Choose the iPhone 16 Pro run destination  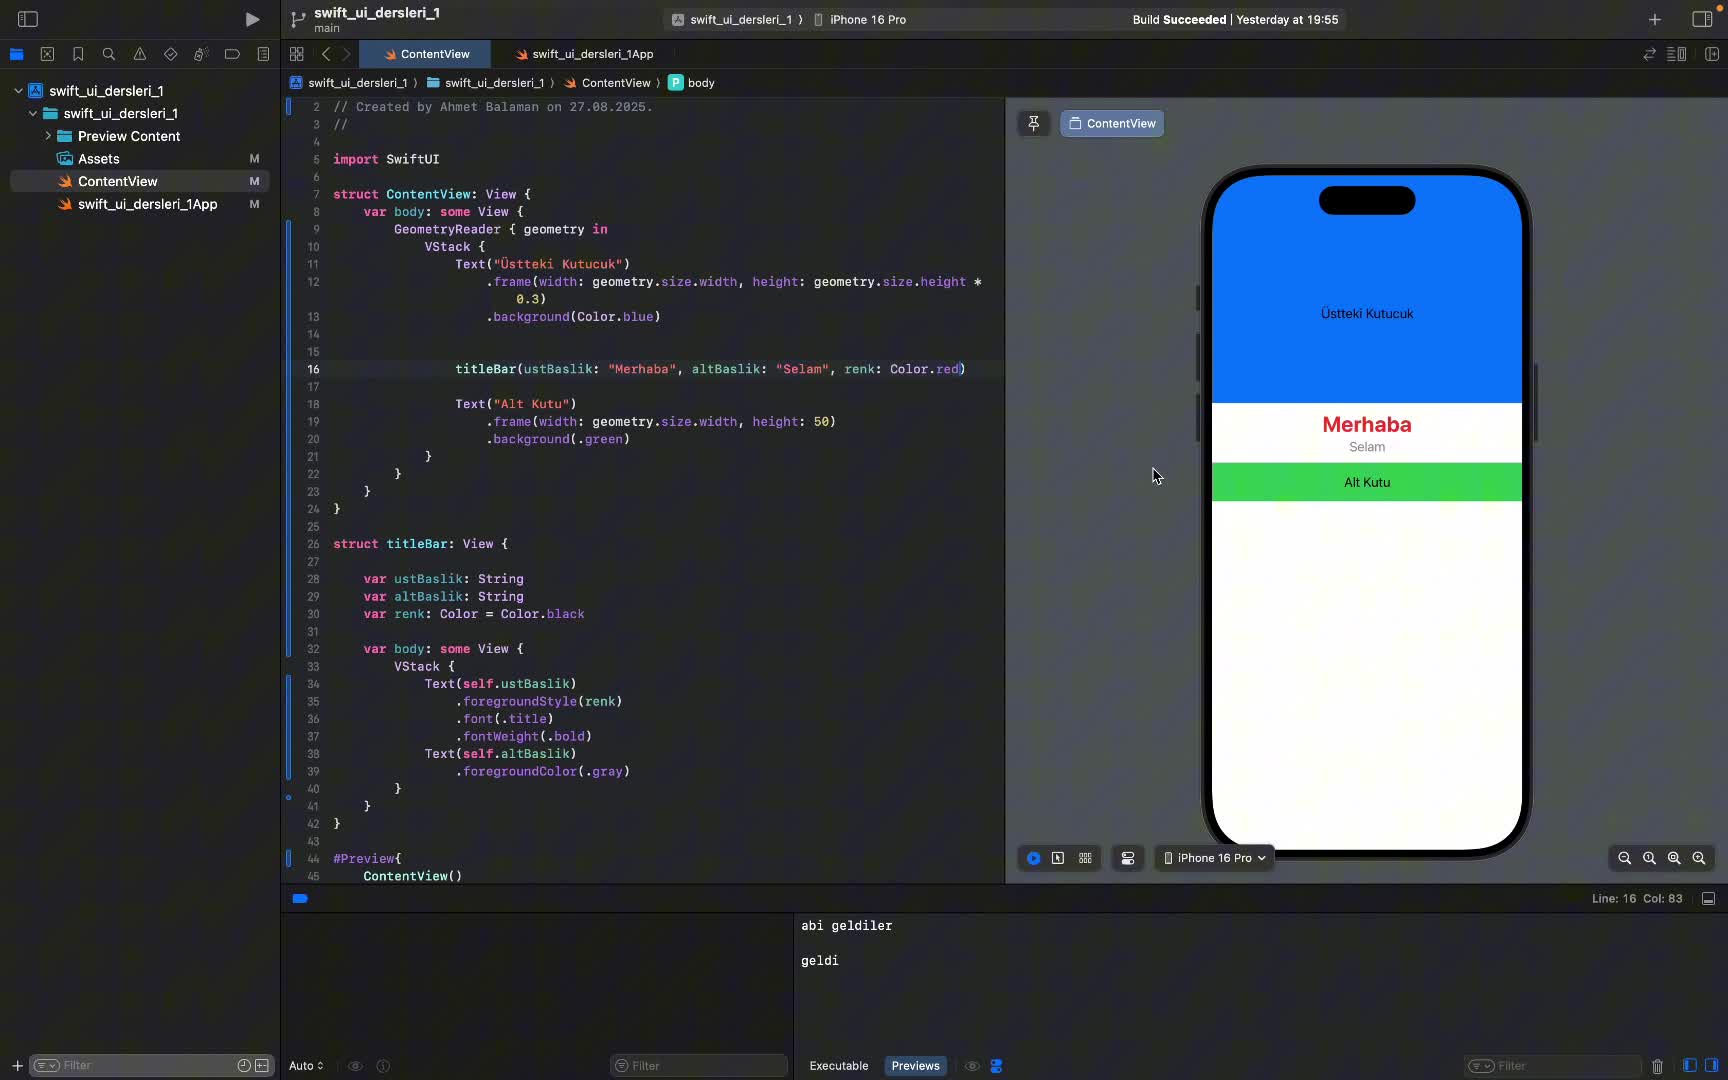860,19
